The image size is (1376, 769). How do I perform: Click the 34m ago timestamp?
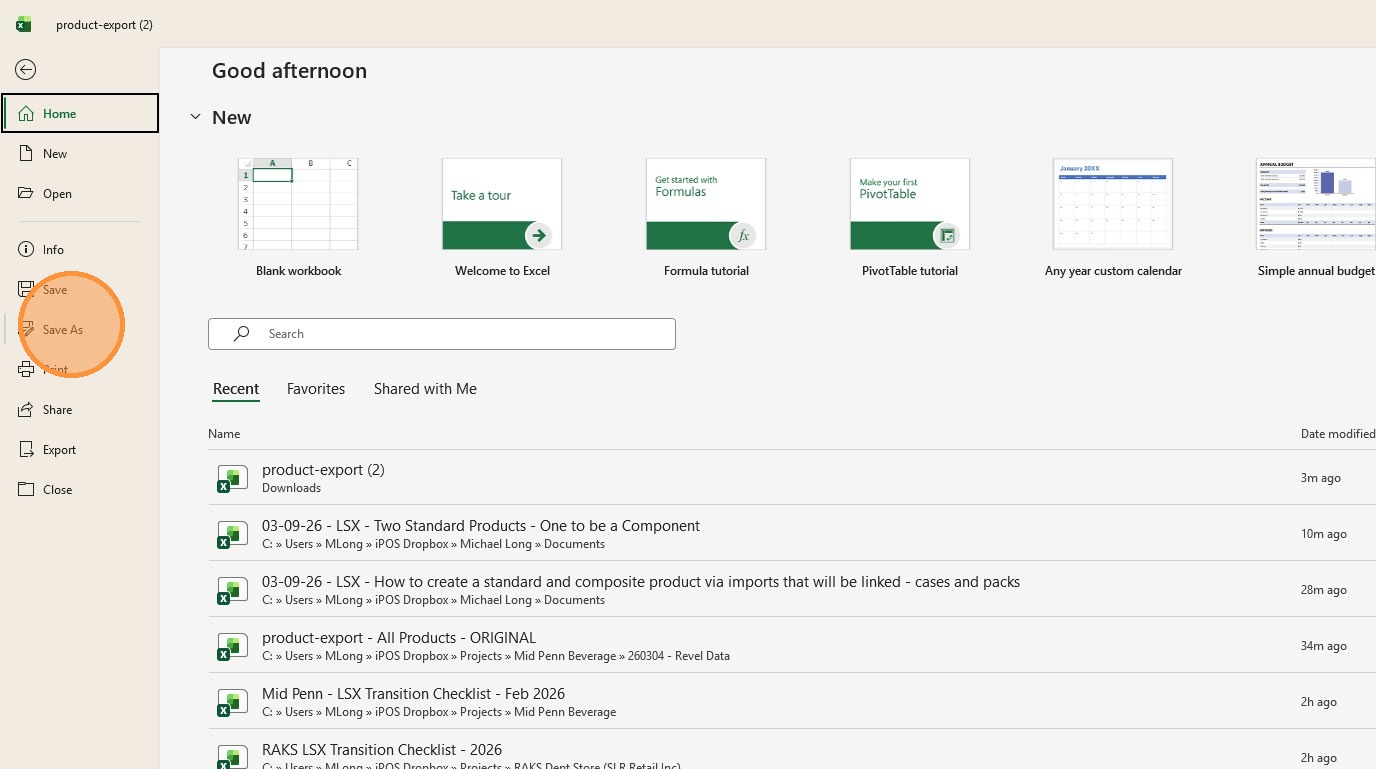[x=1324, y=646]
